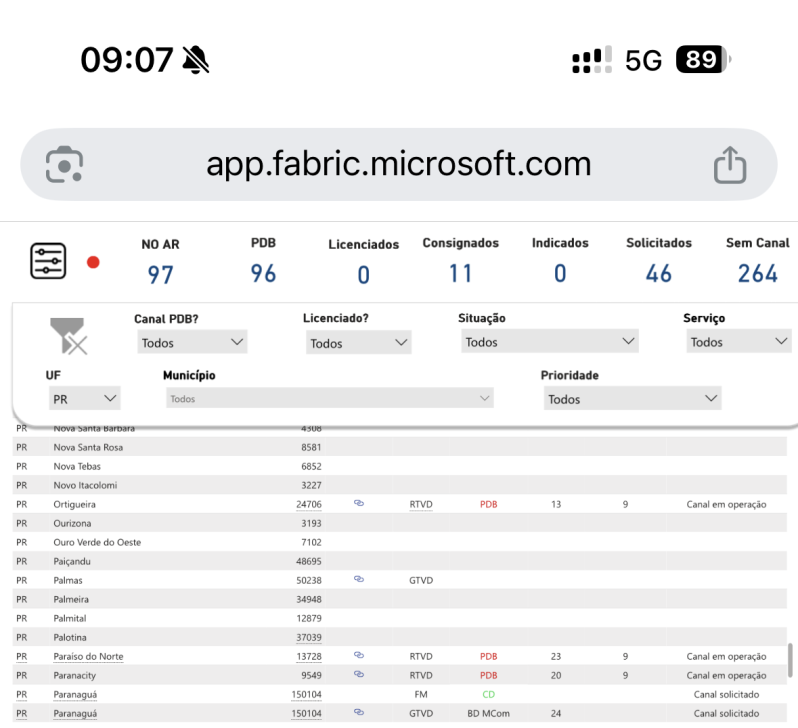Click the red status dot indicator
Screen dimensions: 798x728
[x=93, y=262]
